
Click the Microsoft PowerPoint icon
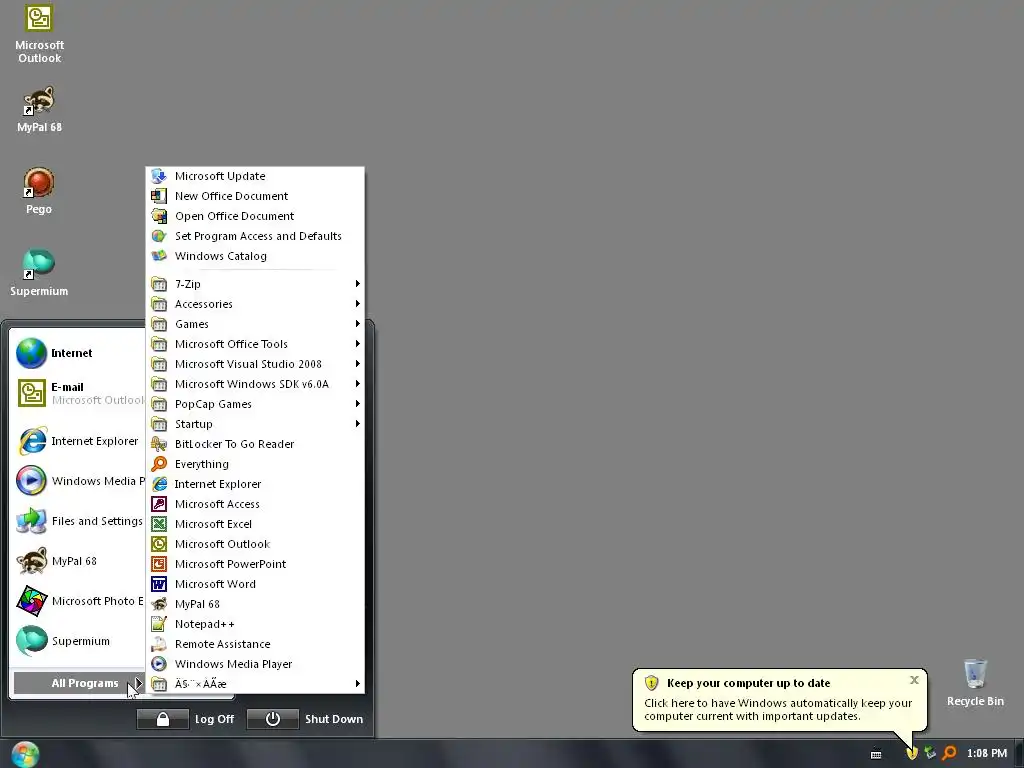[x=159, y=564]
